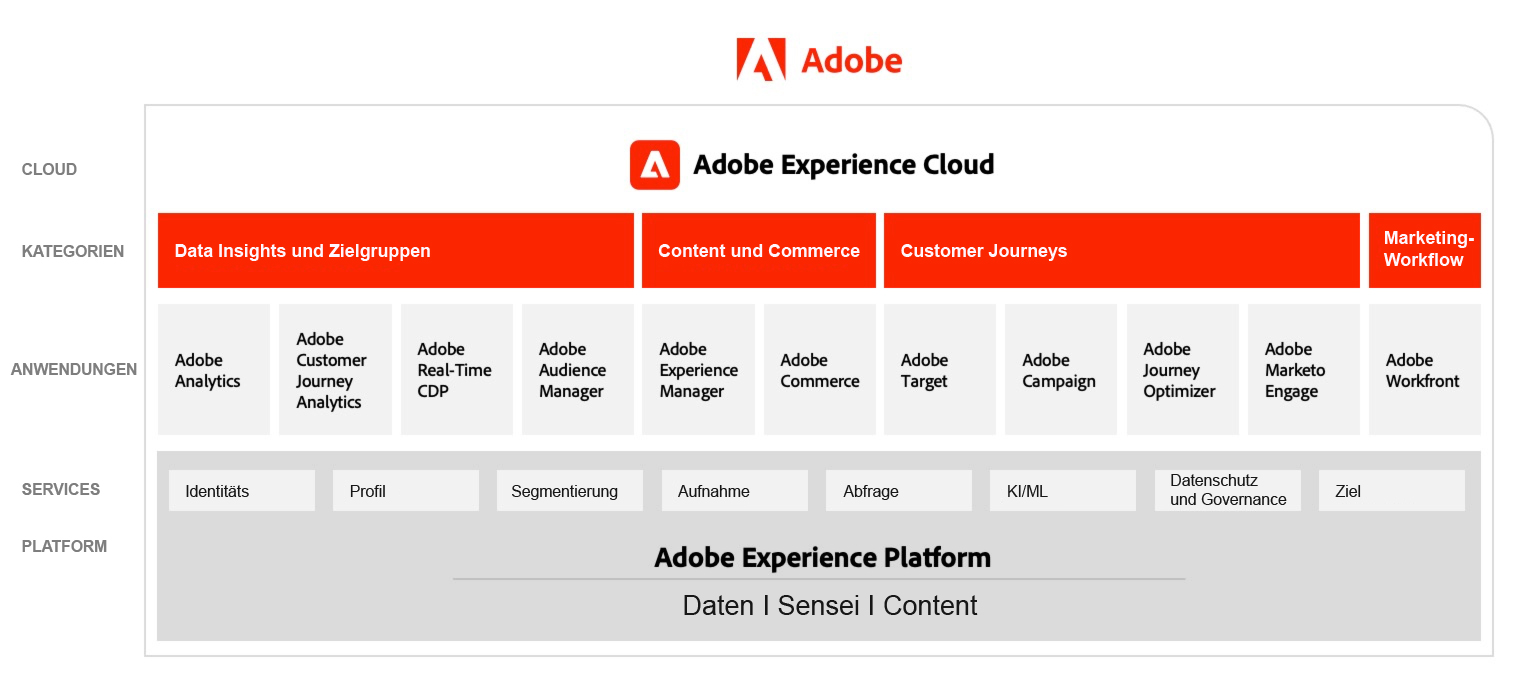Click the Adobe Experience Cloud logo icon
Viewport: 1513px width, 685px height.
pos(654,165)
